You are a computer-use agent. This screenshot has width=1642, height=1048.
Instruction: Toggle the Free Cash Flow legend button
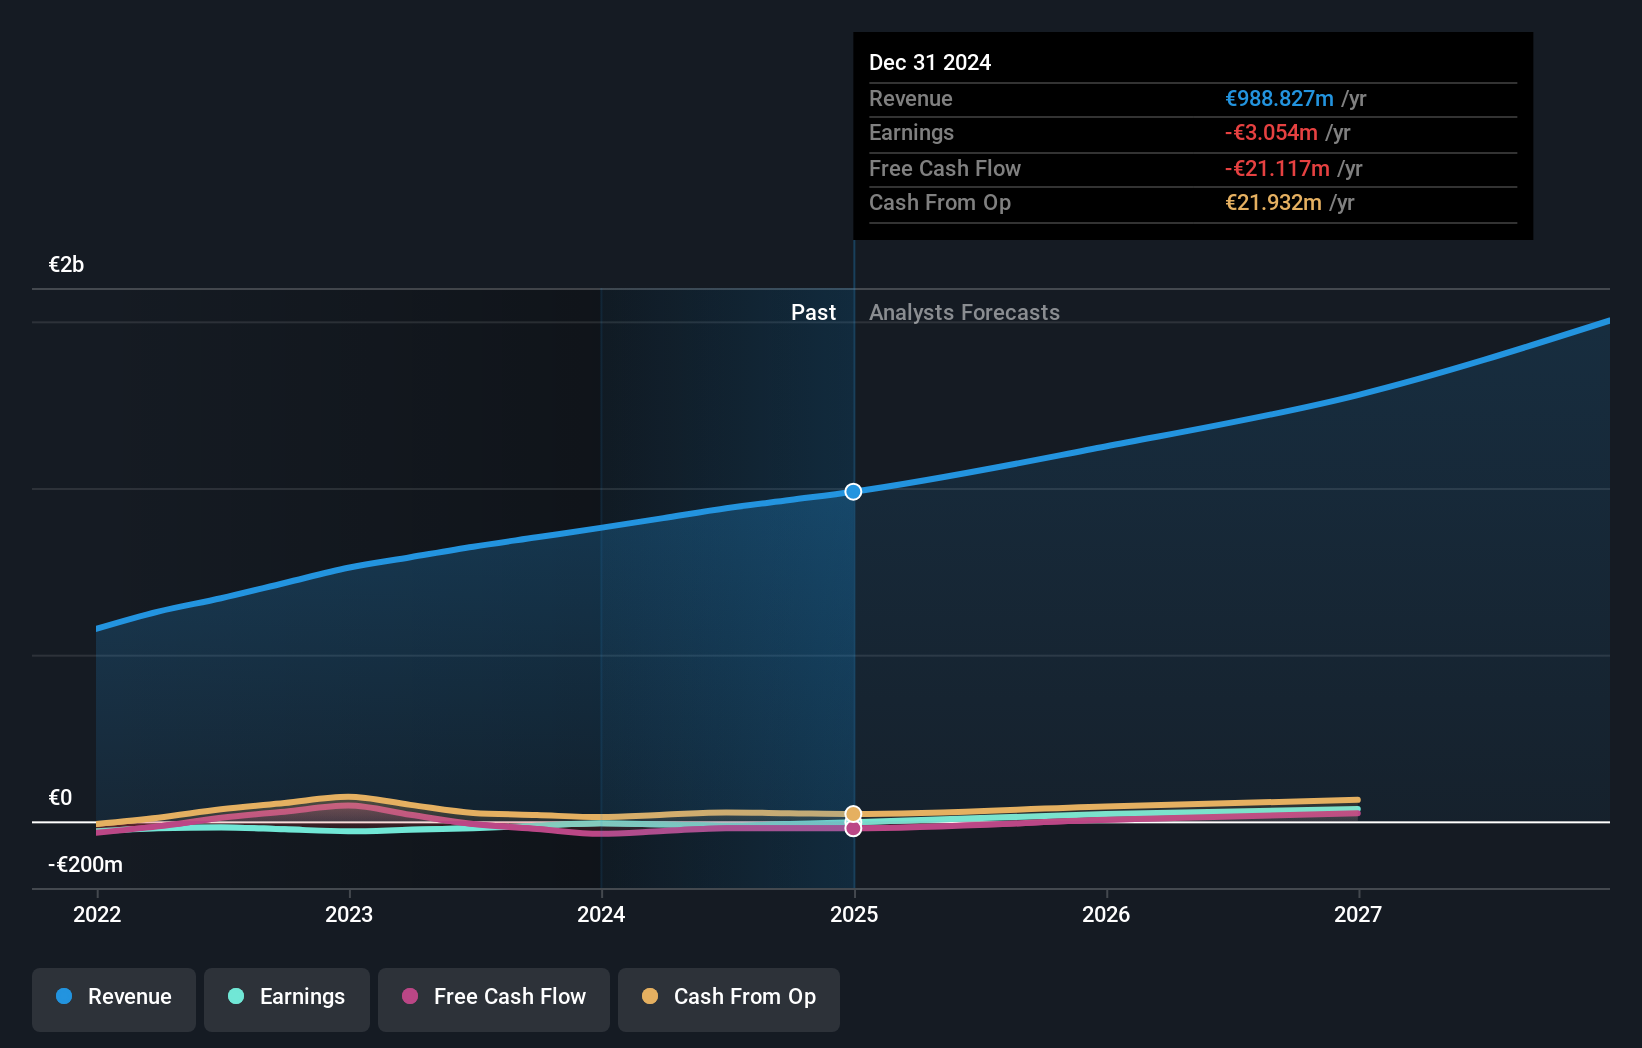pyautogui.click(x=494, y=999)
